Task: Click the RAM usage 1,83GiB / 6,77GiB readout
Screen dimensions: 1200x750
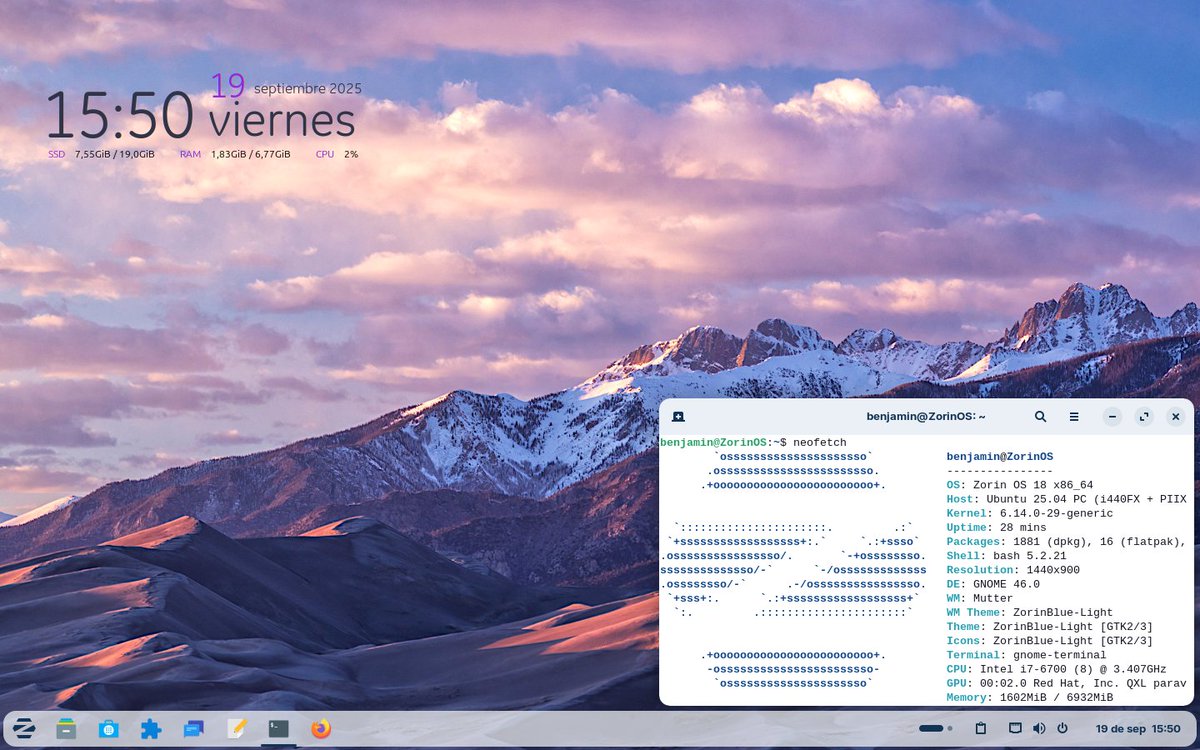Action: (250, 154)
